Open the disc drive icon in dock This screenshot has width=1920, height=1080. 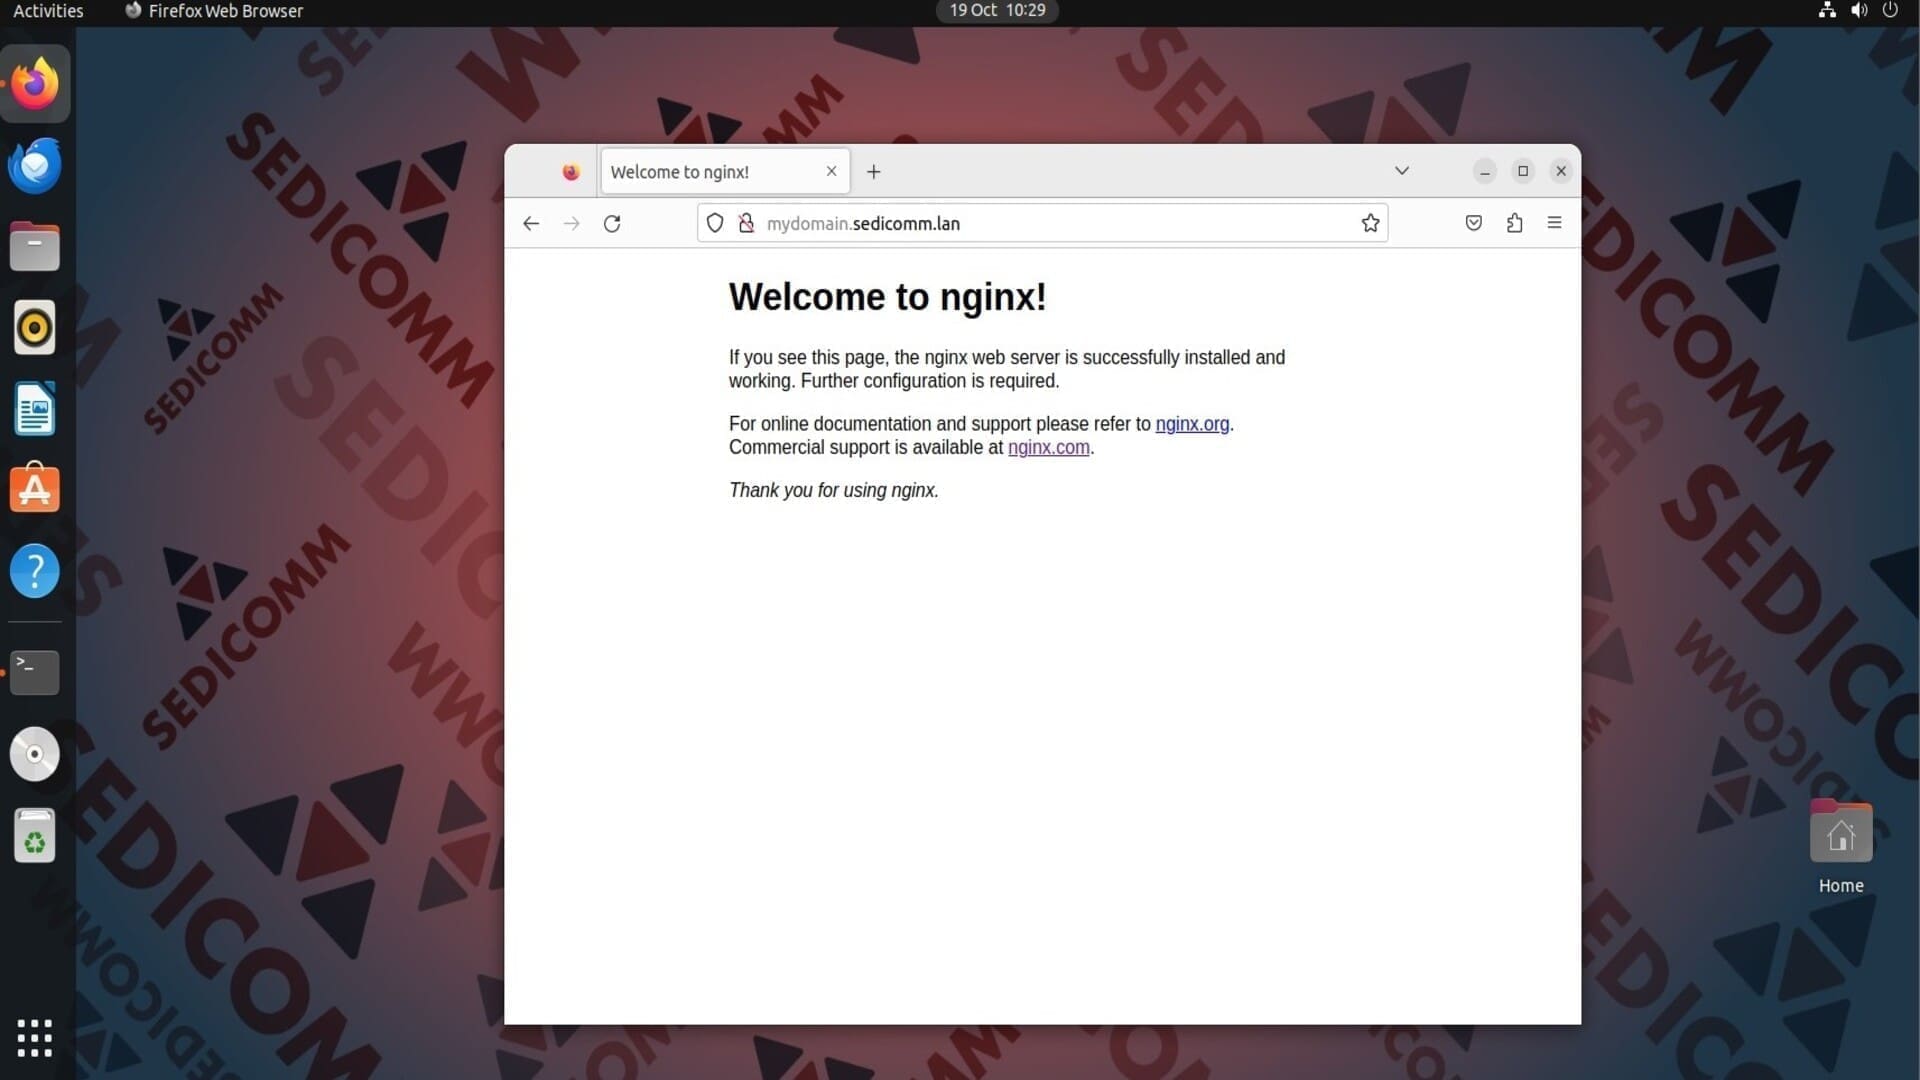[35, 754]
